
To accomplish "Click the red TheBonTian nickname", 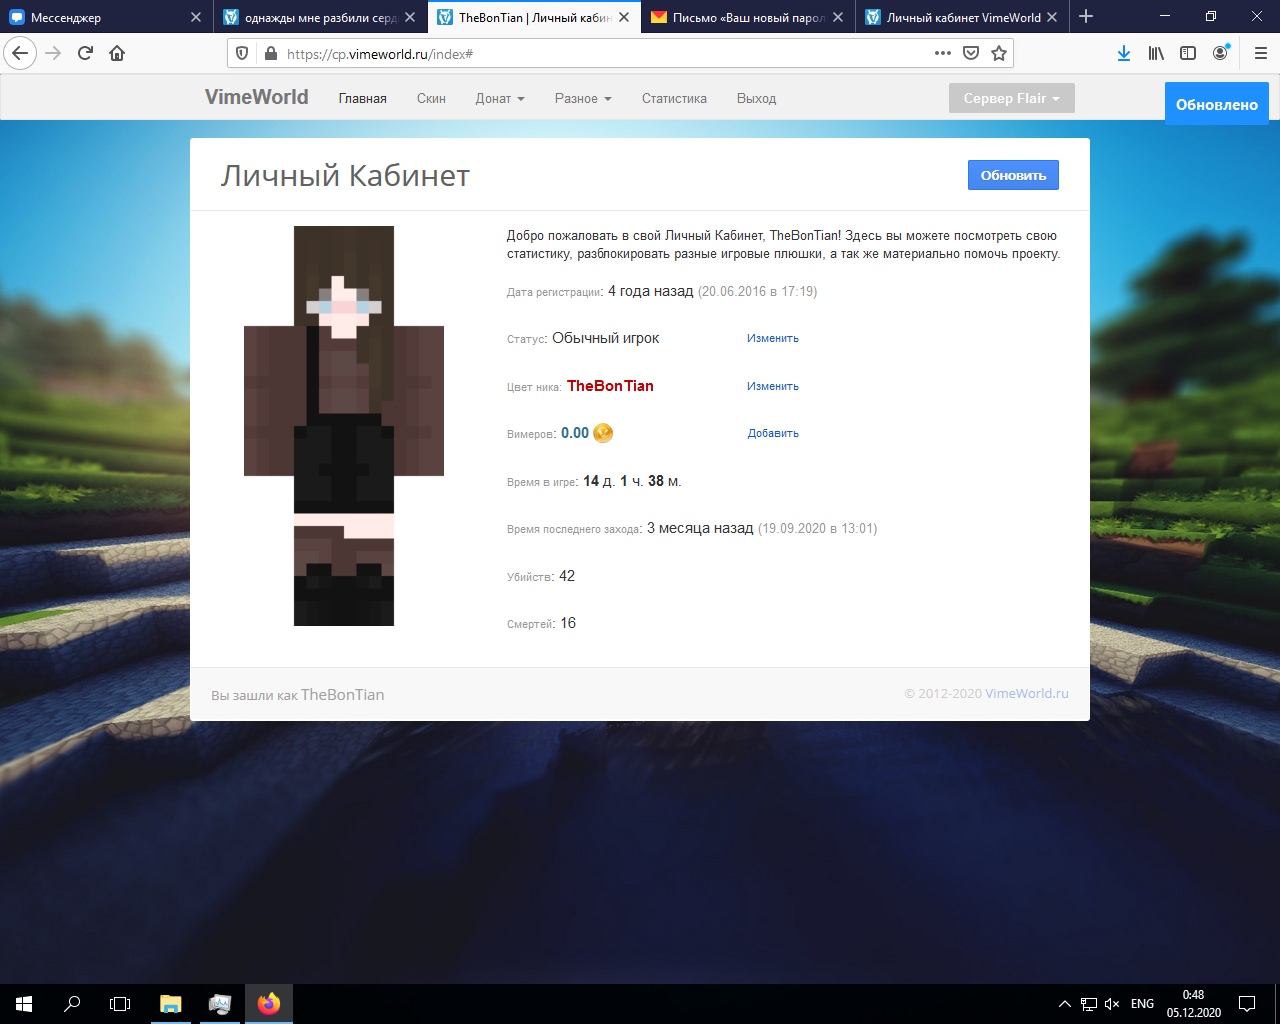I will [610, 386].
